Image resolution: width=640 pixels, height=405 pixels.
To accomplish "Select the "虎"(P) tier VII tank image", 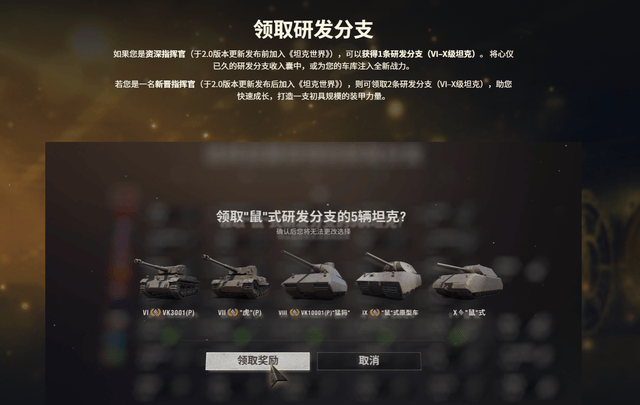I will tap(239, 276).
